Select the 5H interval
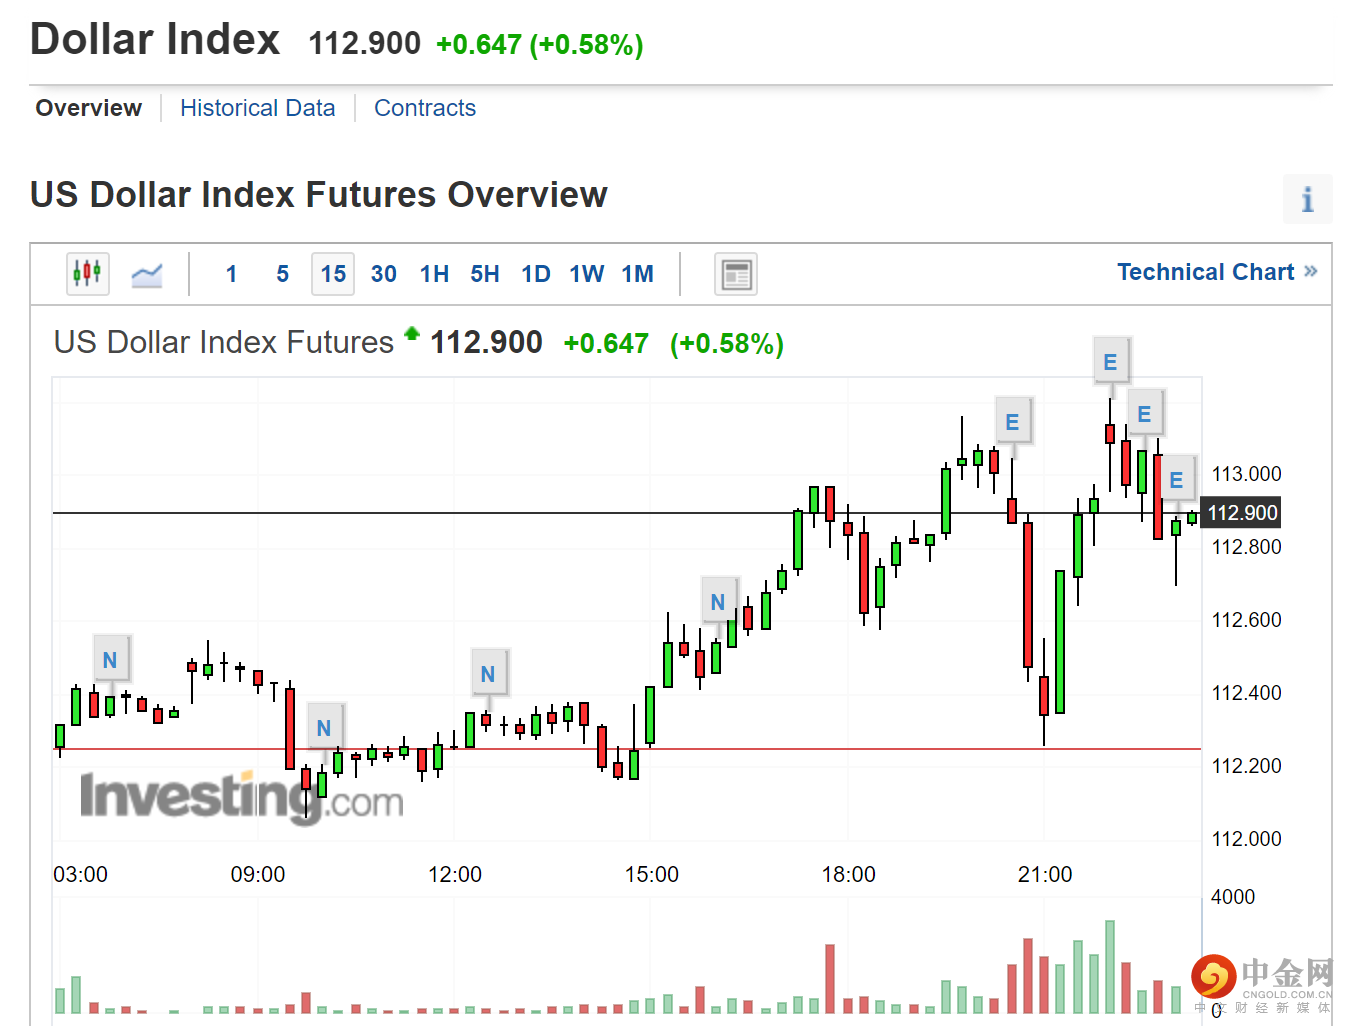 pyautogui.click(x=485, y=274)
